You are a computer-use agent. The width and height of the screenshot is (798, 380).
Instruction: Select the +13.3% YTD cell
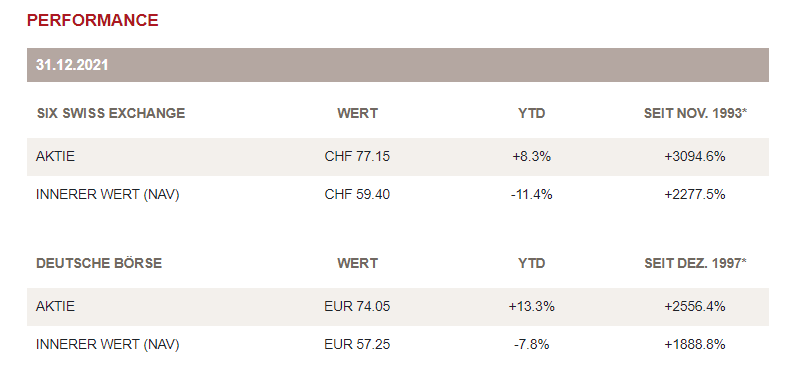[x=531, y=306]
